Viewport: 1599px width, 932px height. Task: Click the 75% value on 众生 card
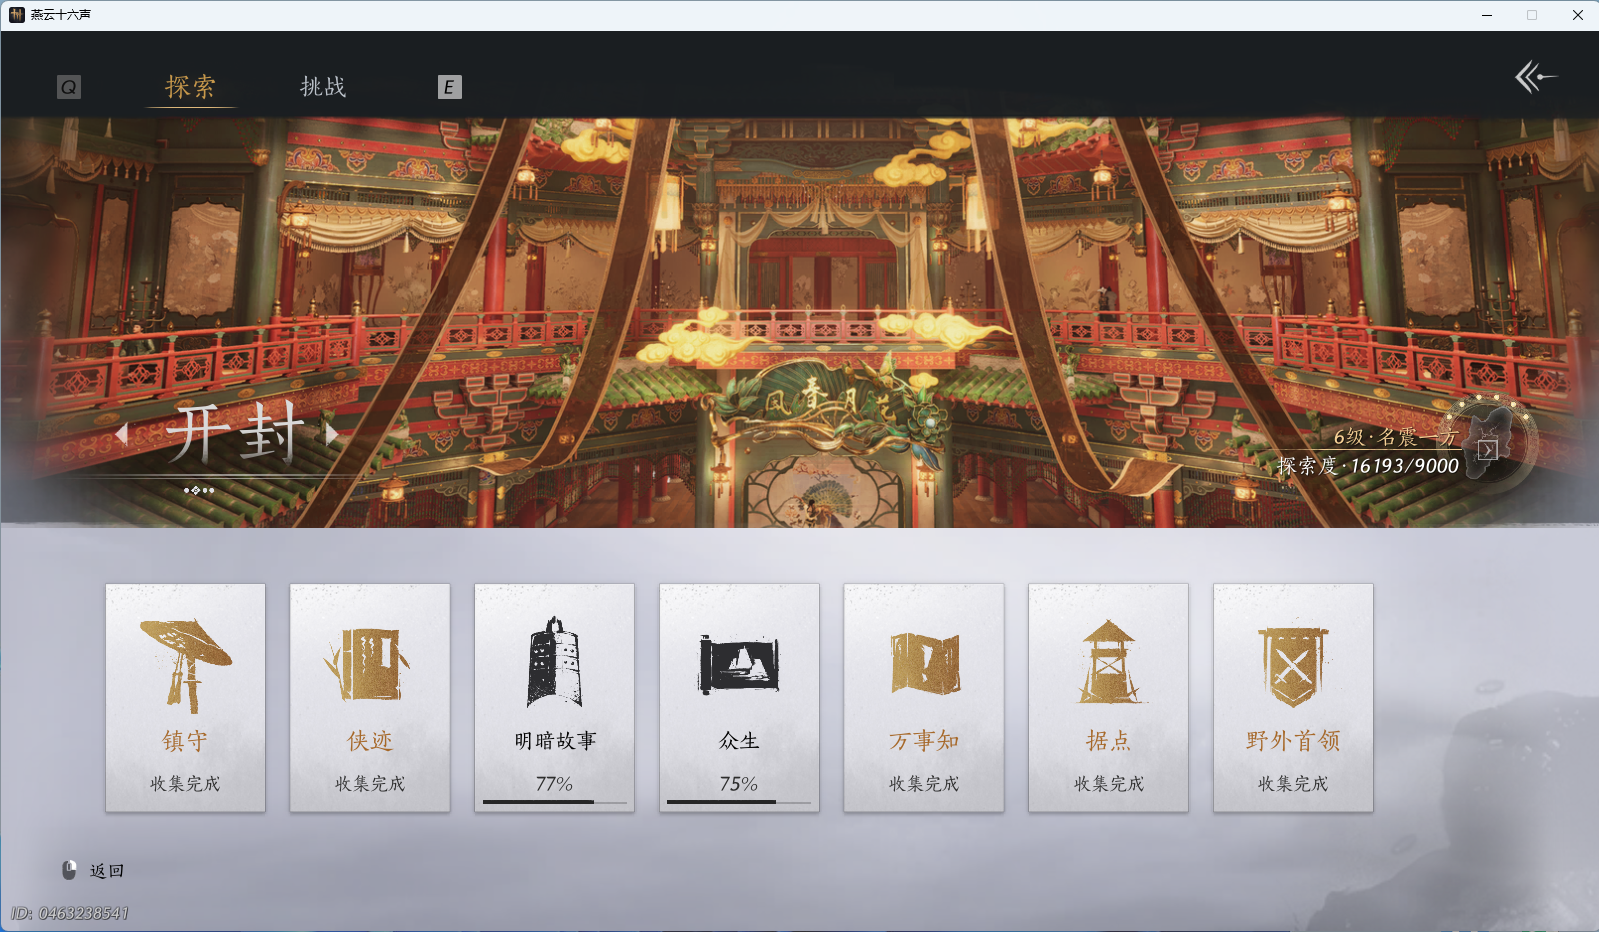739,784
